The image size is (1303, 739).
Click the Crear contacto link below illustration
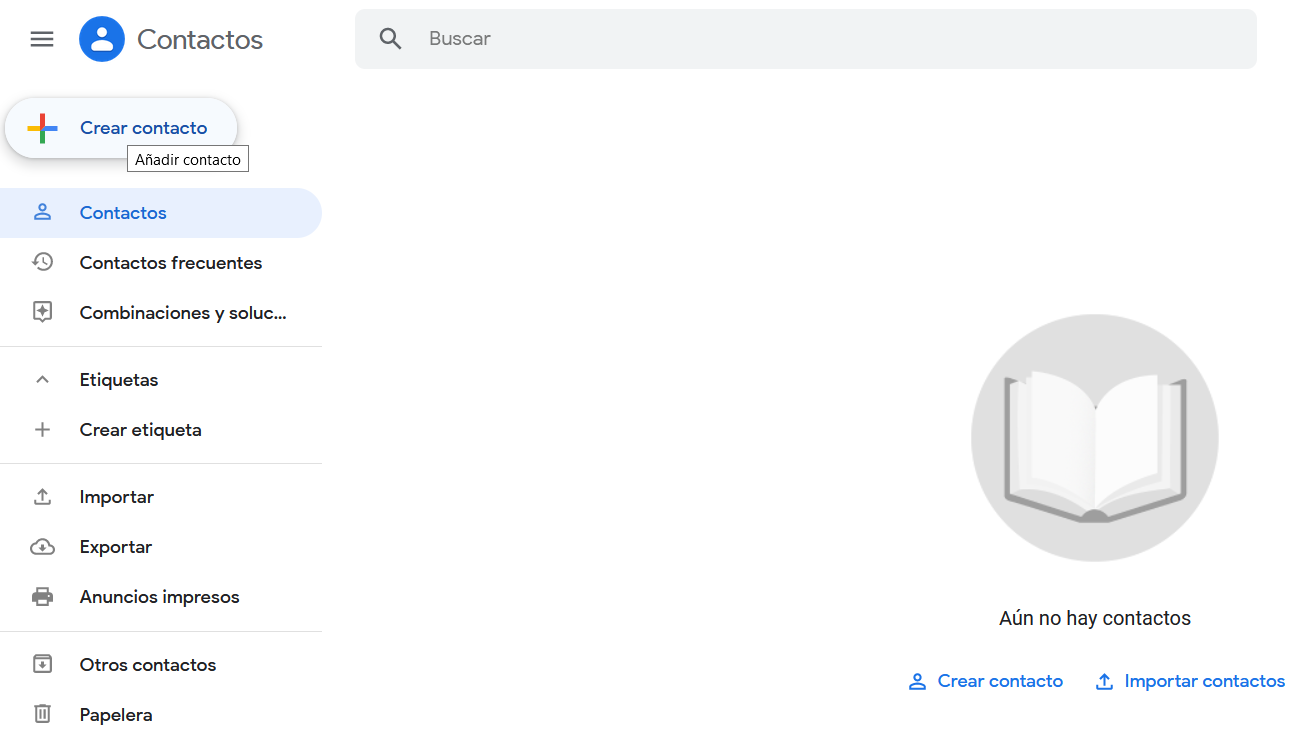pos(985,681)
